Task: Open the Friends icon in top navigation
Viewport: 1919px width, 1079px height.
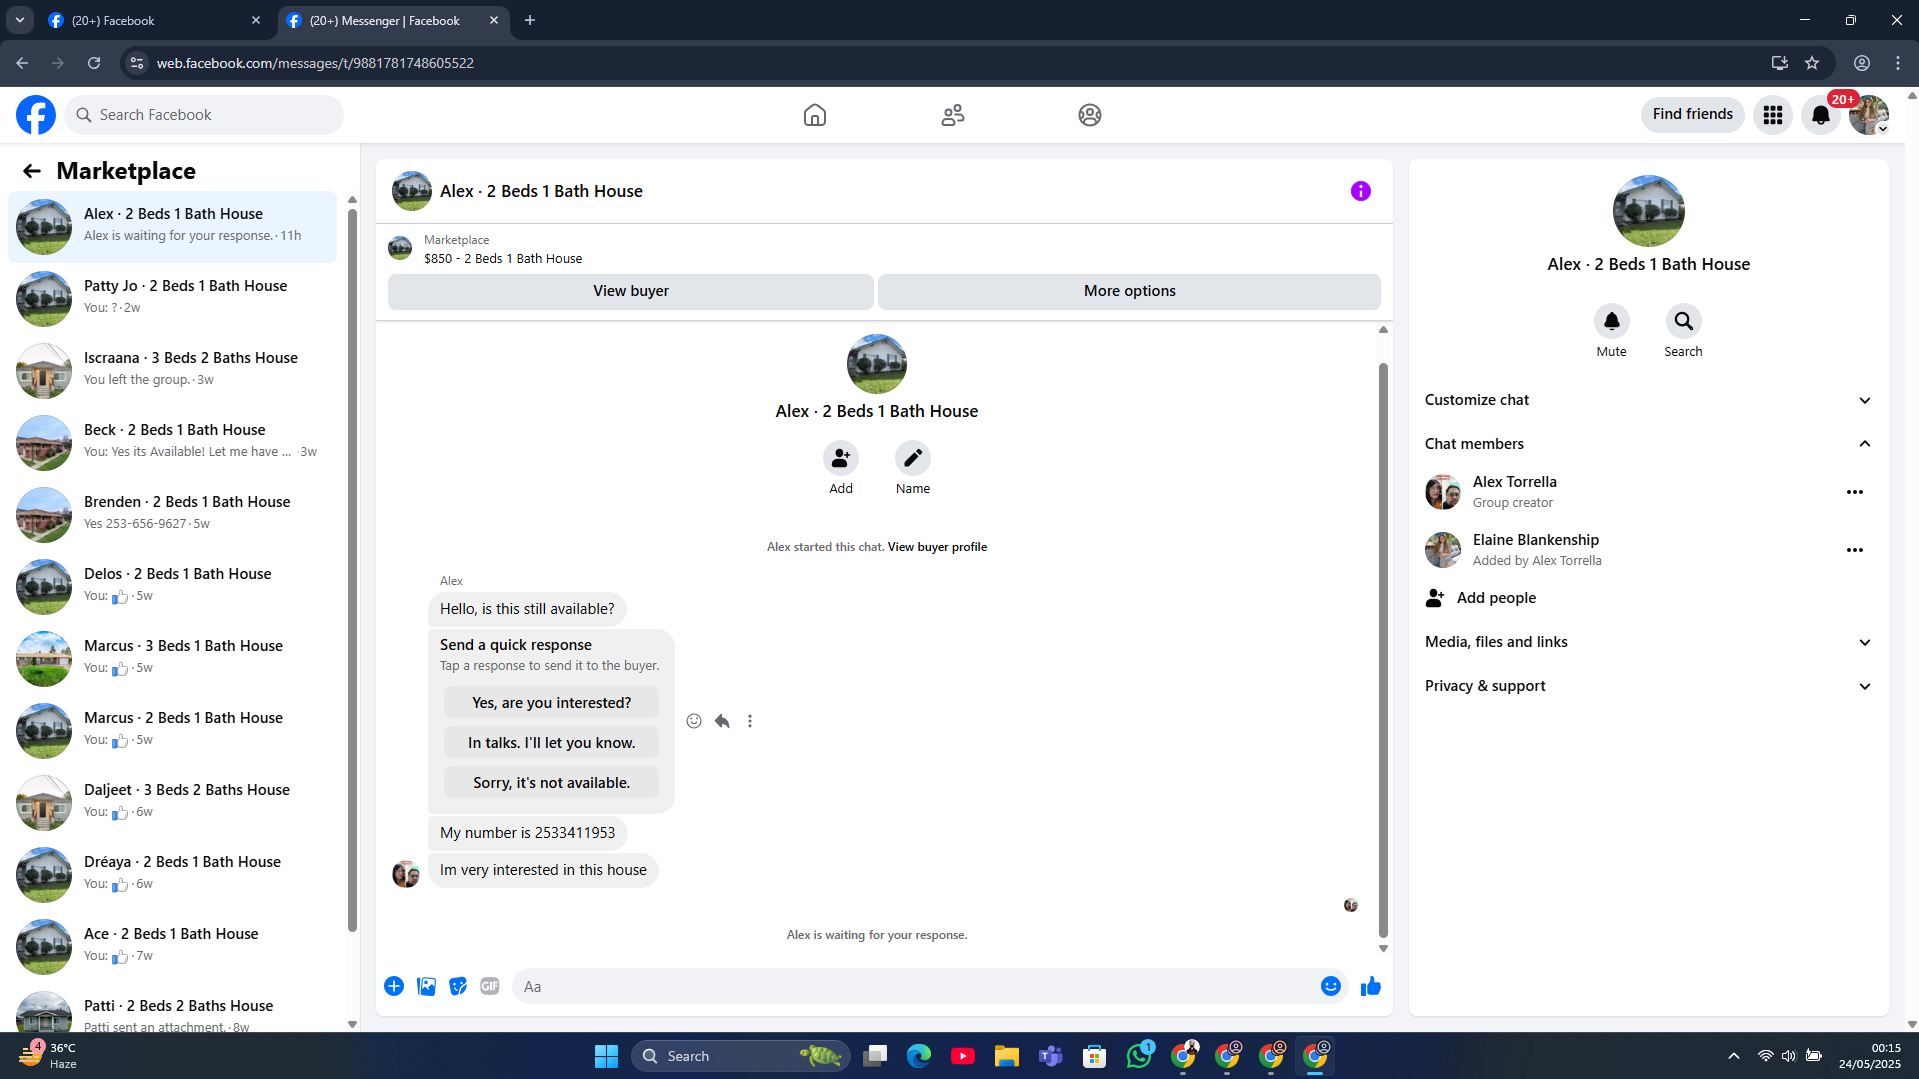Action: (x=953, y=115)
